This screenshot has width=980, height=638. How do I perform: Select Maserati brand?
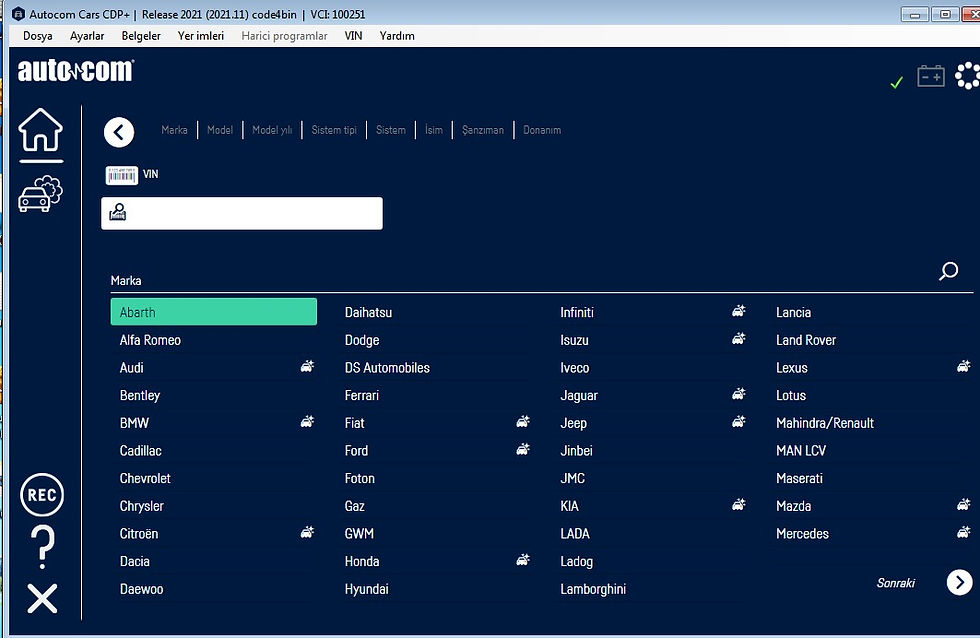pos(799,478)
